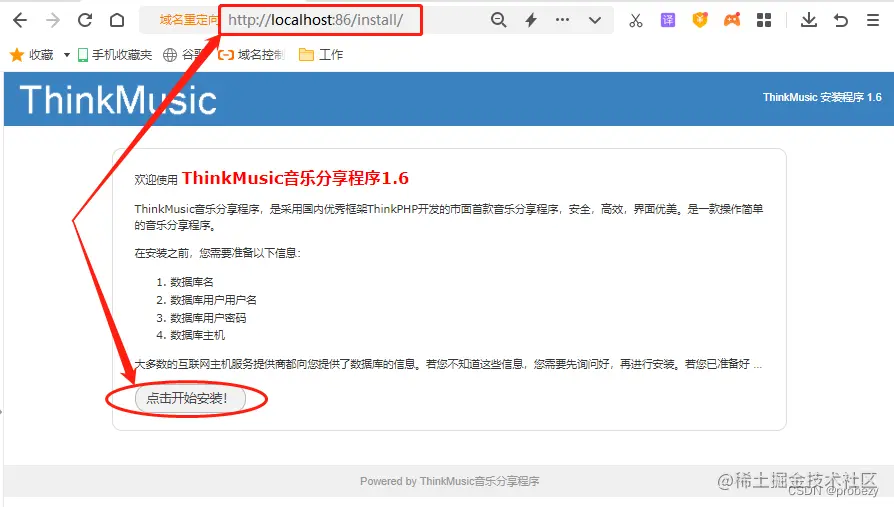This screenshot has height=507, width=894.
Task: Click the 点击开始安装! button
Action: pyautogui.click(x=190, y=398)
